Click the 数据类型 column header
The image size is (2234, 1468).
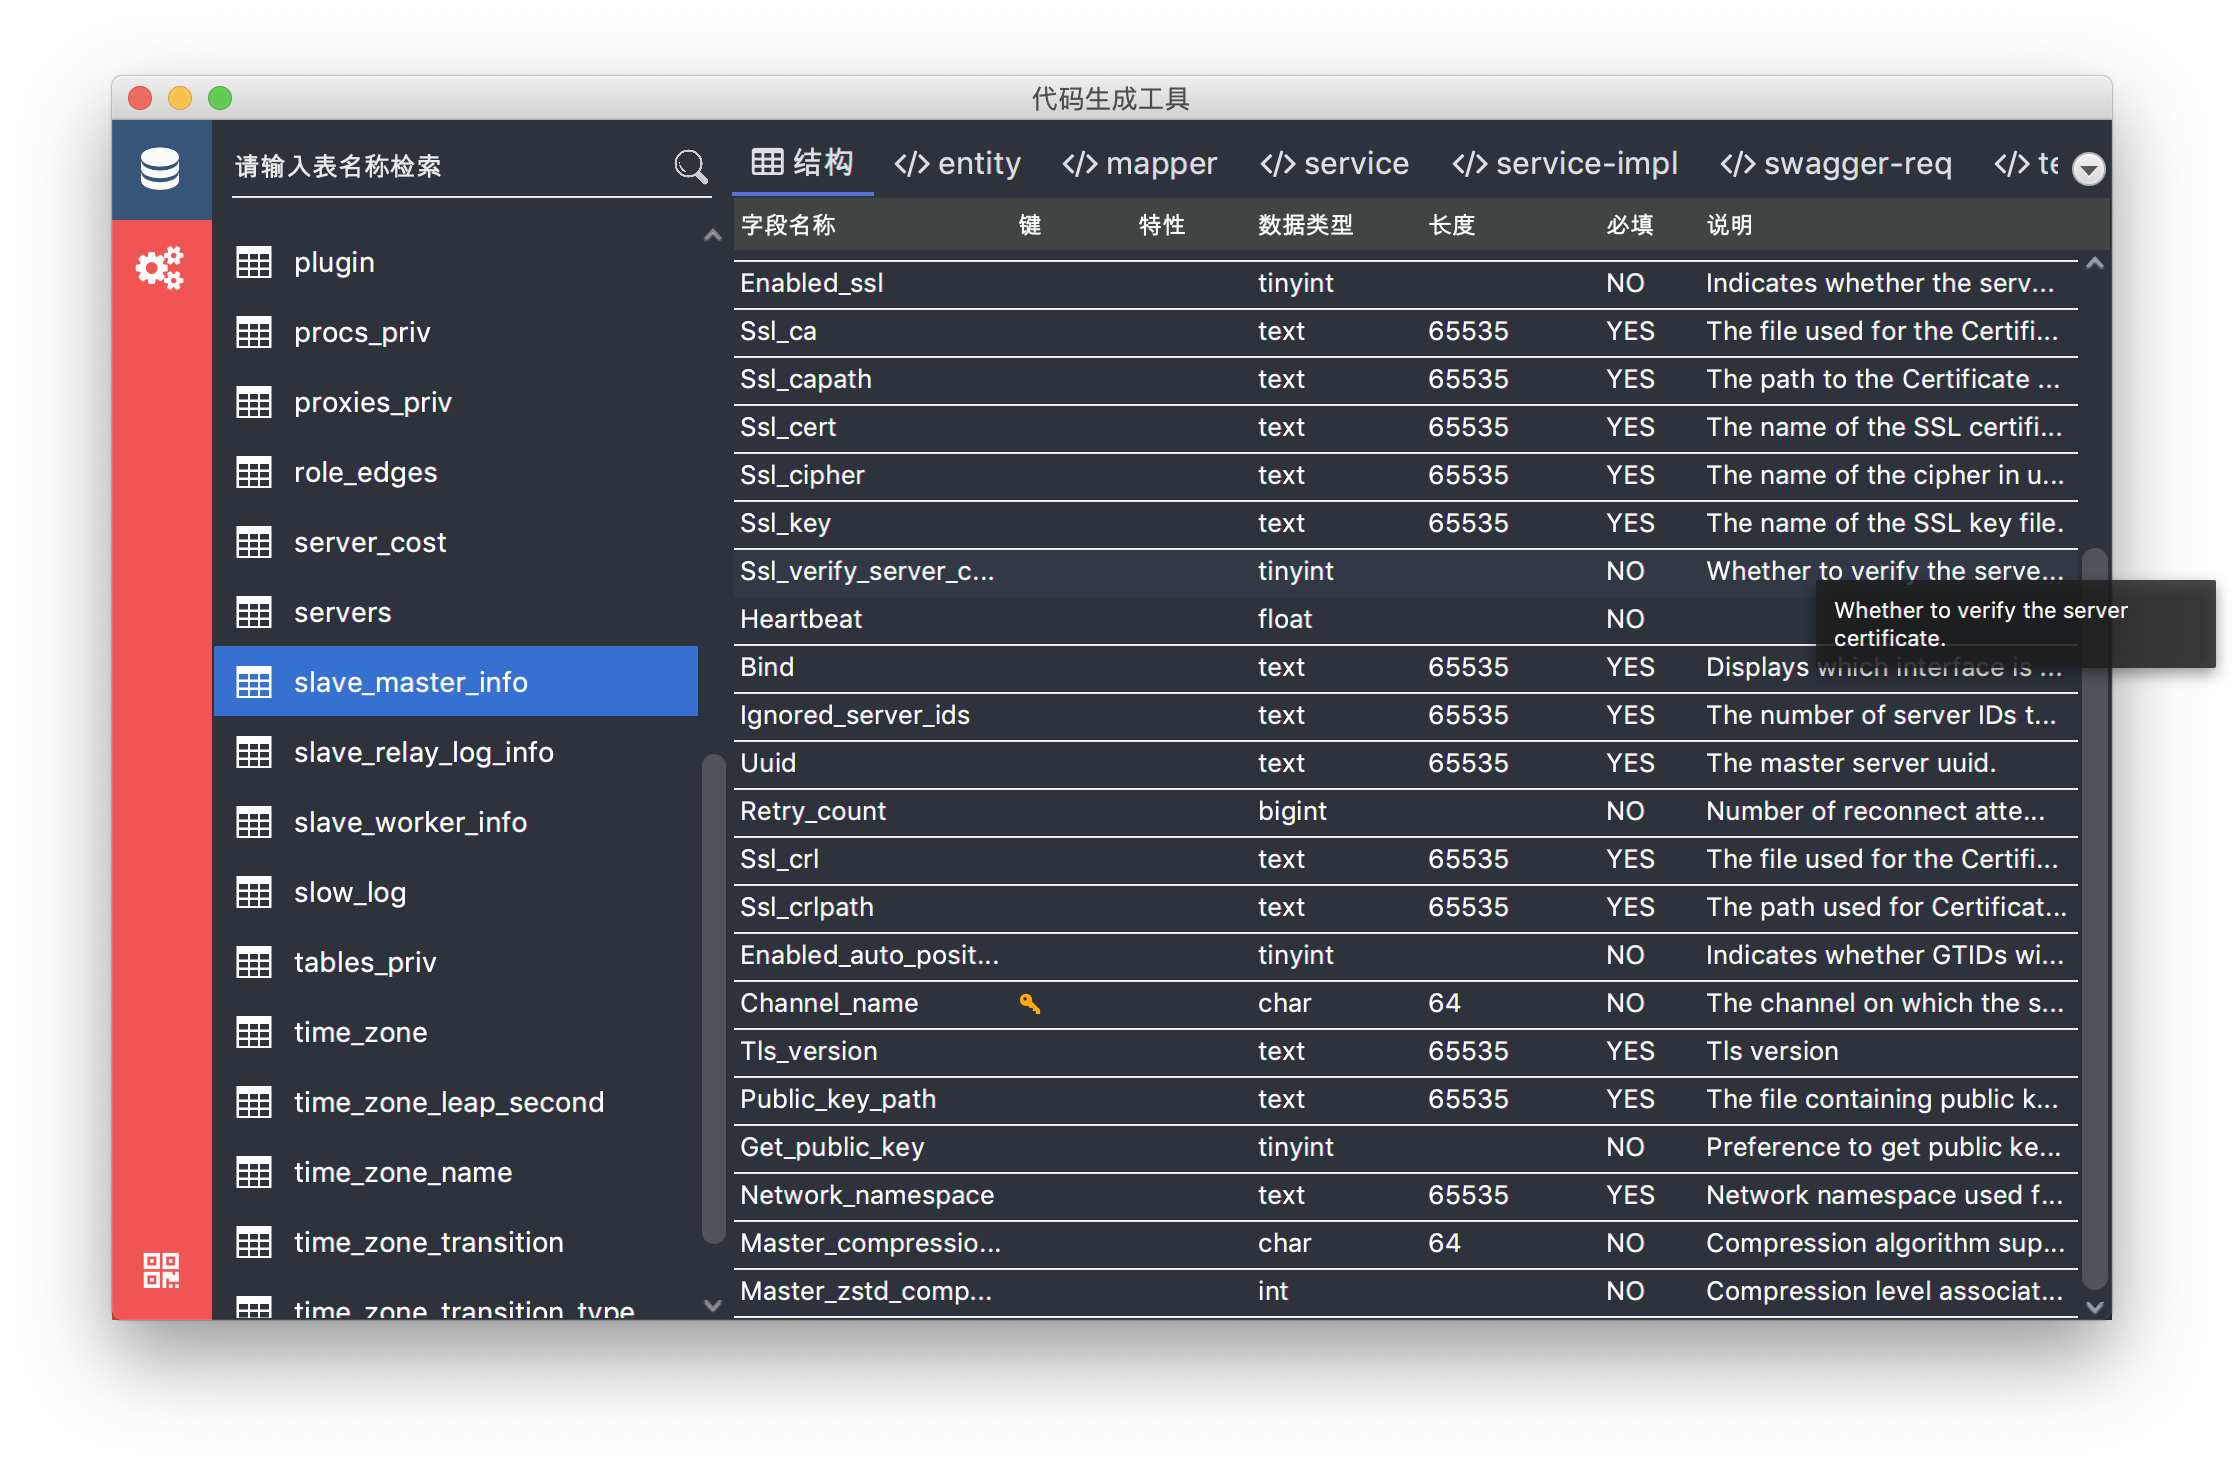(1305, 225)
